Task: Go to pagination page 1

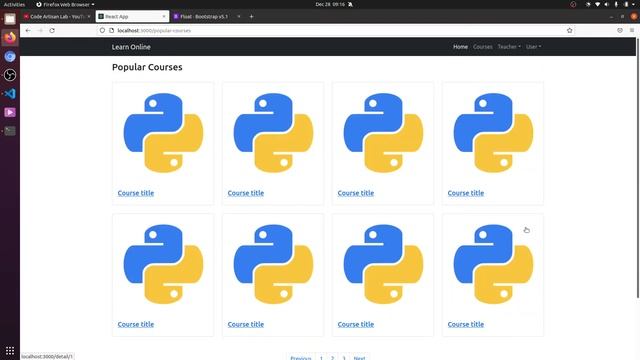Action: [321, 357]
